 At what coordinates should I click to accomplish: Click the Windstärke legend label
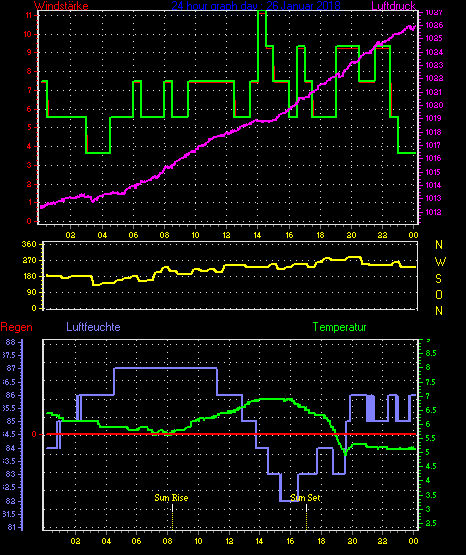[x=61, y=6]
